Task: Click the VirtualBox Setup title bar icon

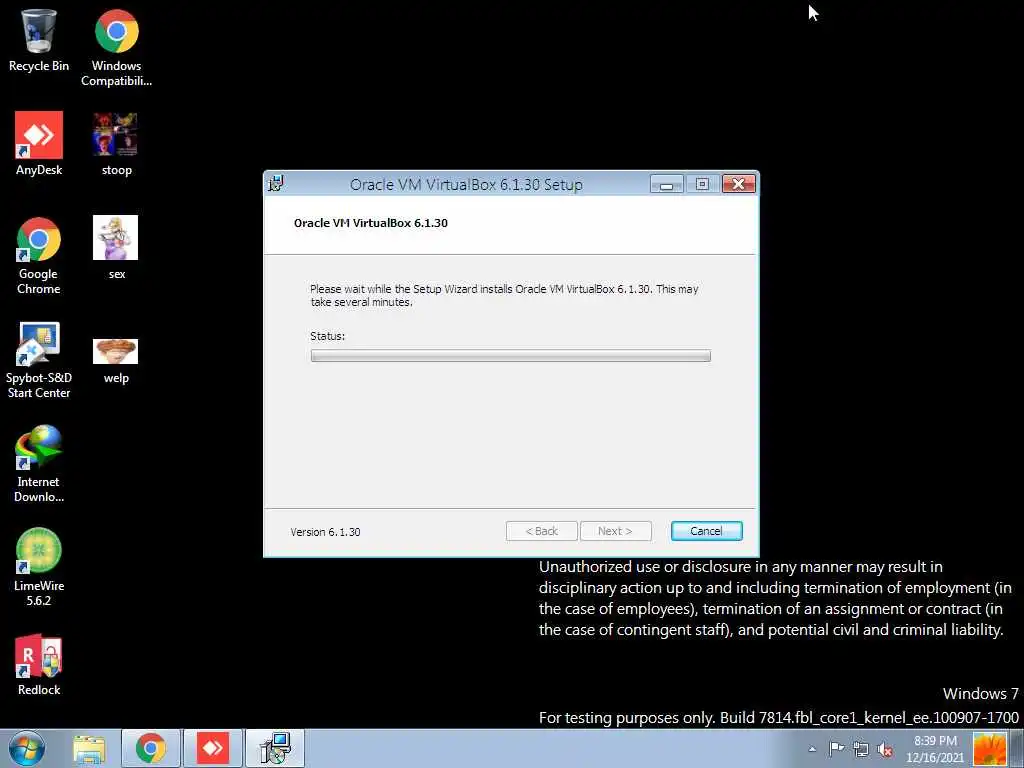Action: click(276, 184)
